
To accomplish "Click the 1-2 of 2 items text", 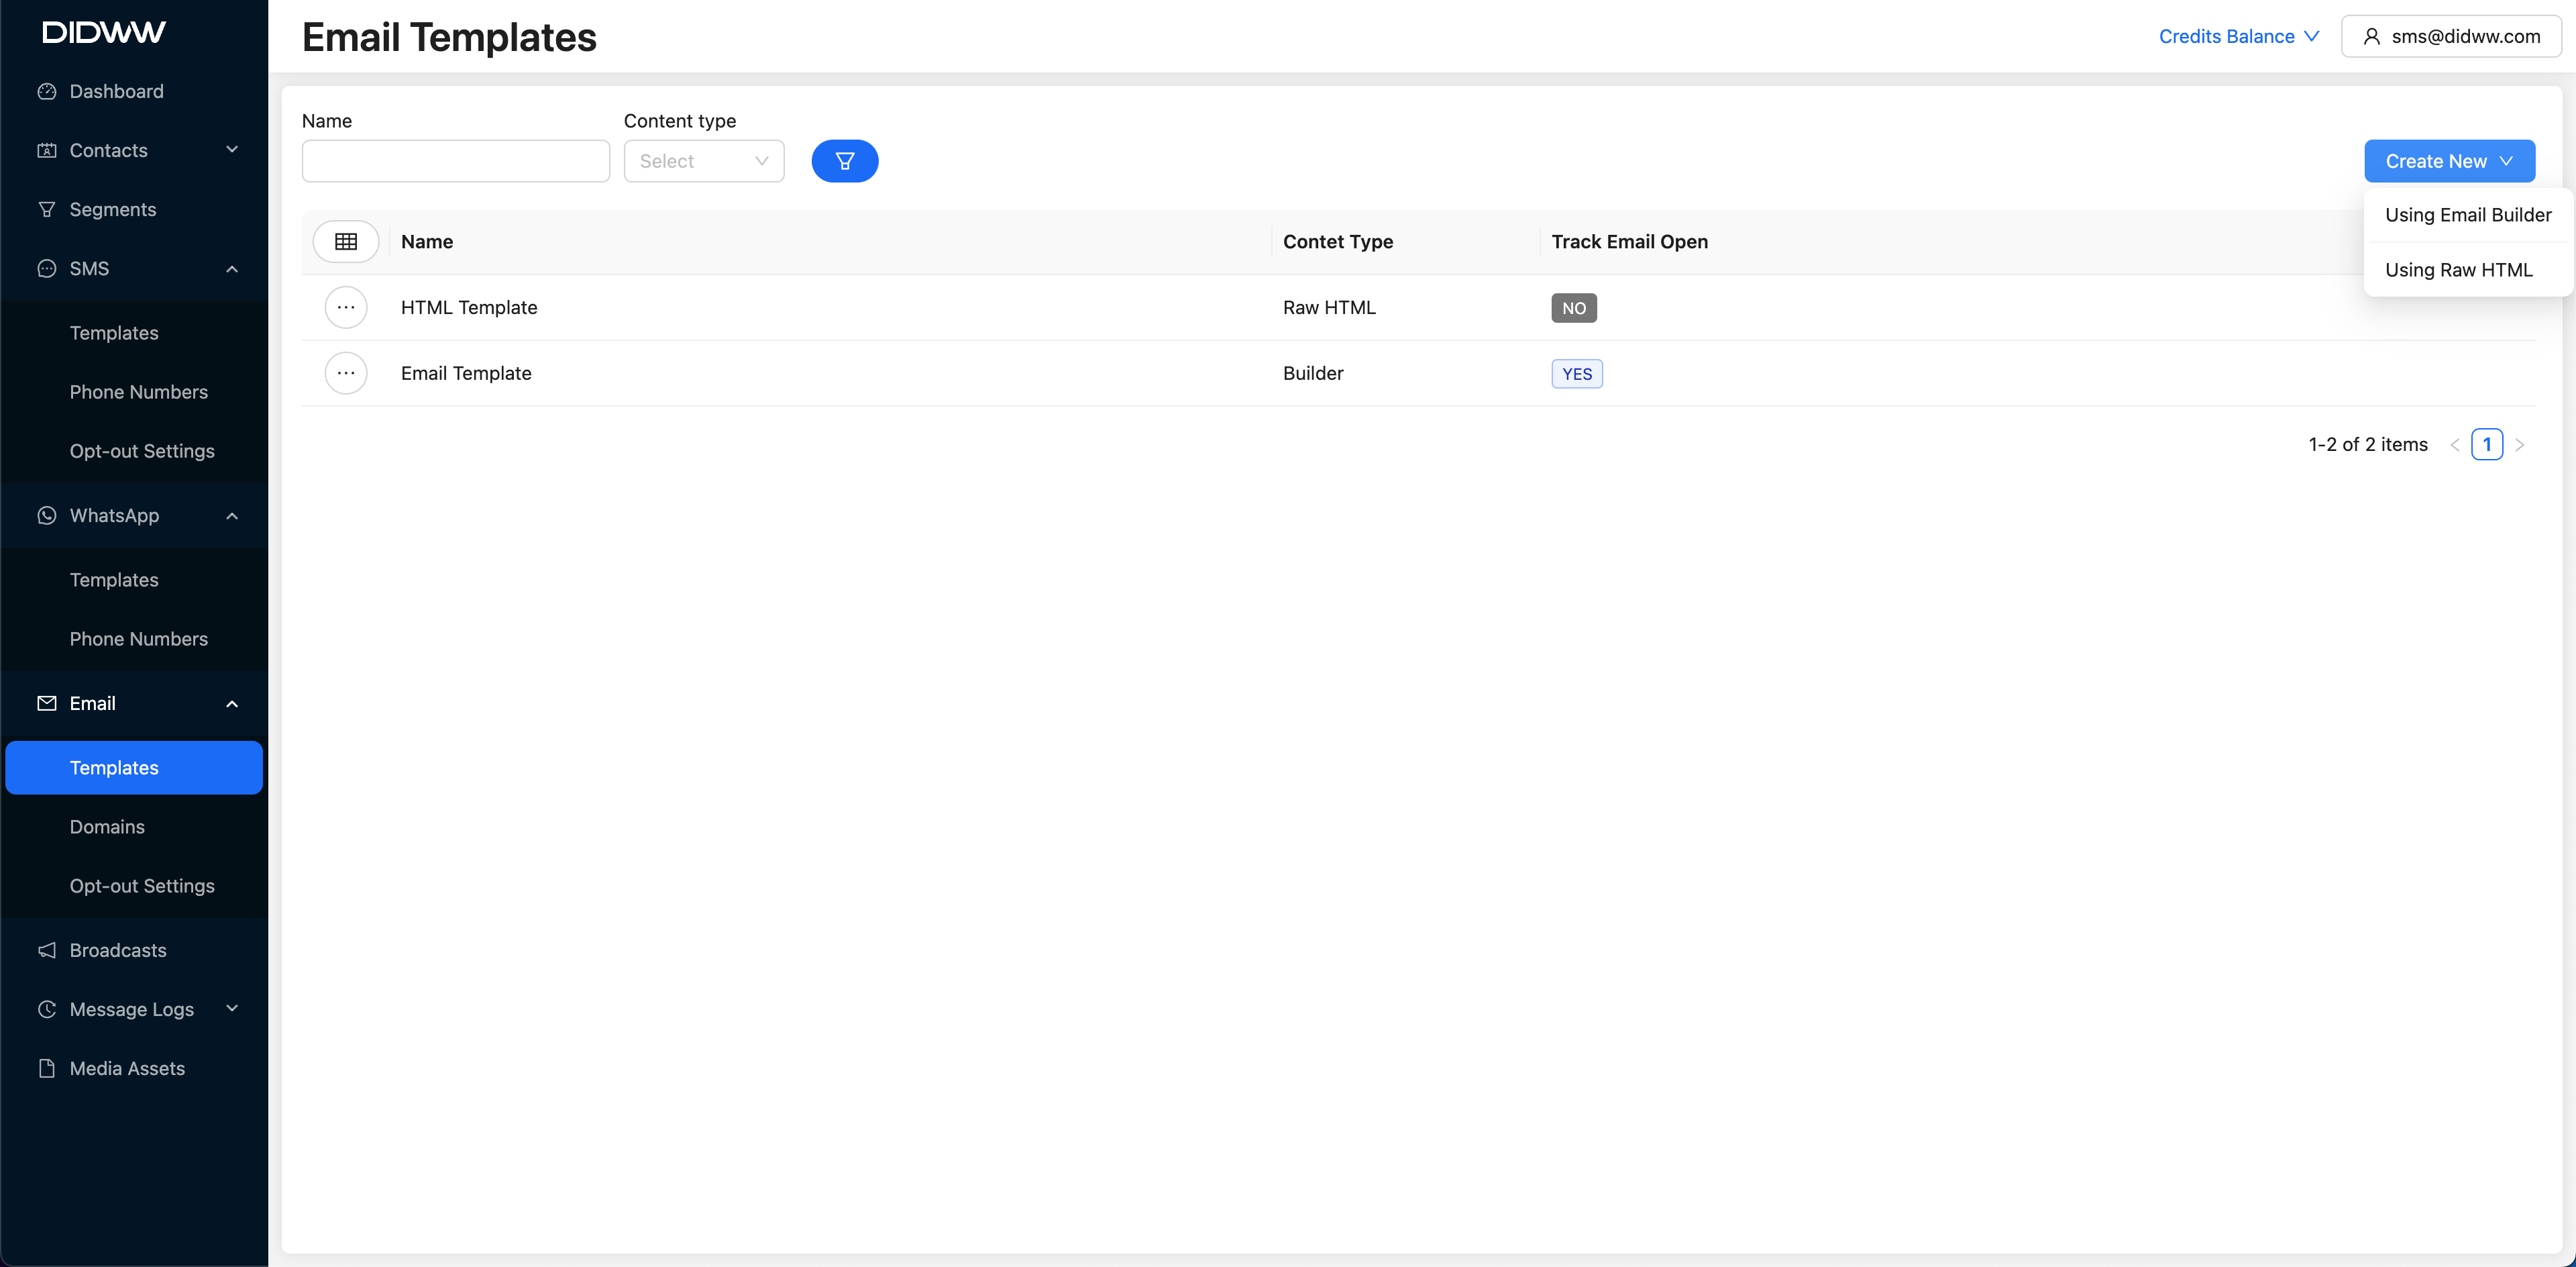I will click(2368, 445).
